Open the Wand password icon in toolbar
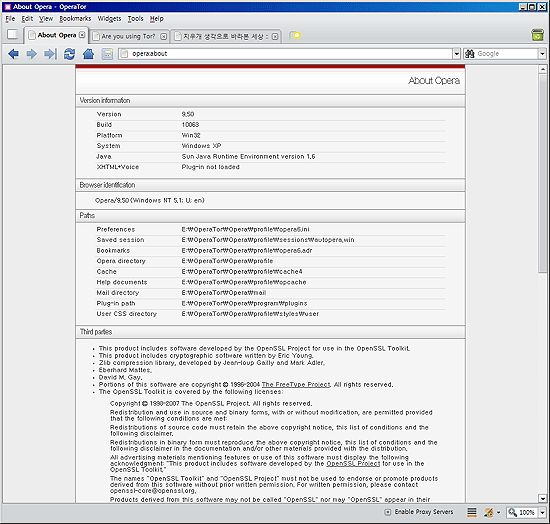This screenshot has height=524, width=550. point(107,54)
